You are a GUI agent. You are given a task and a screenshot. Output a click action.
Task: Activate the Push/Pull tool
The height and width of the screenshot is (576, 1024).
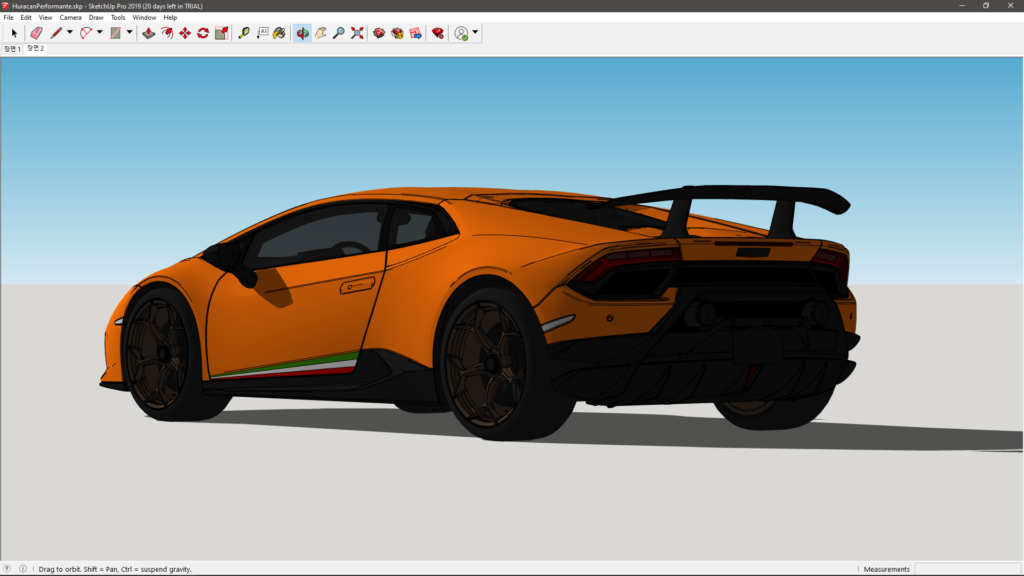148,33
